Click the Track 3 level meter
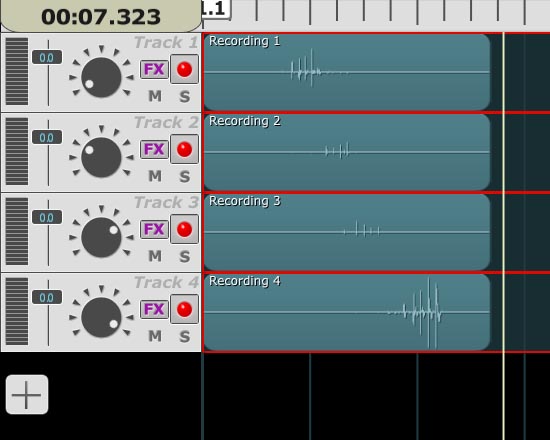This screenshot has width=550, height=440. pyautogui.click(x=17, y=232)
